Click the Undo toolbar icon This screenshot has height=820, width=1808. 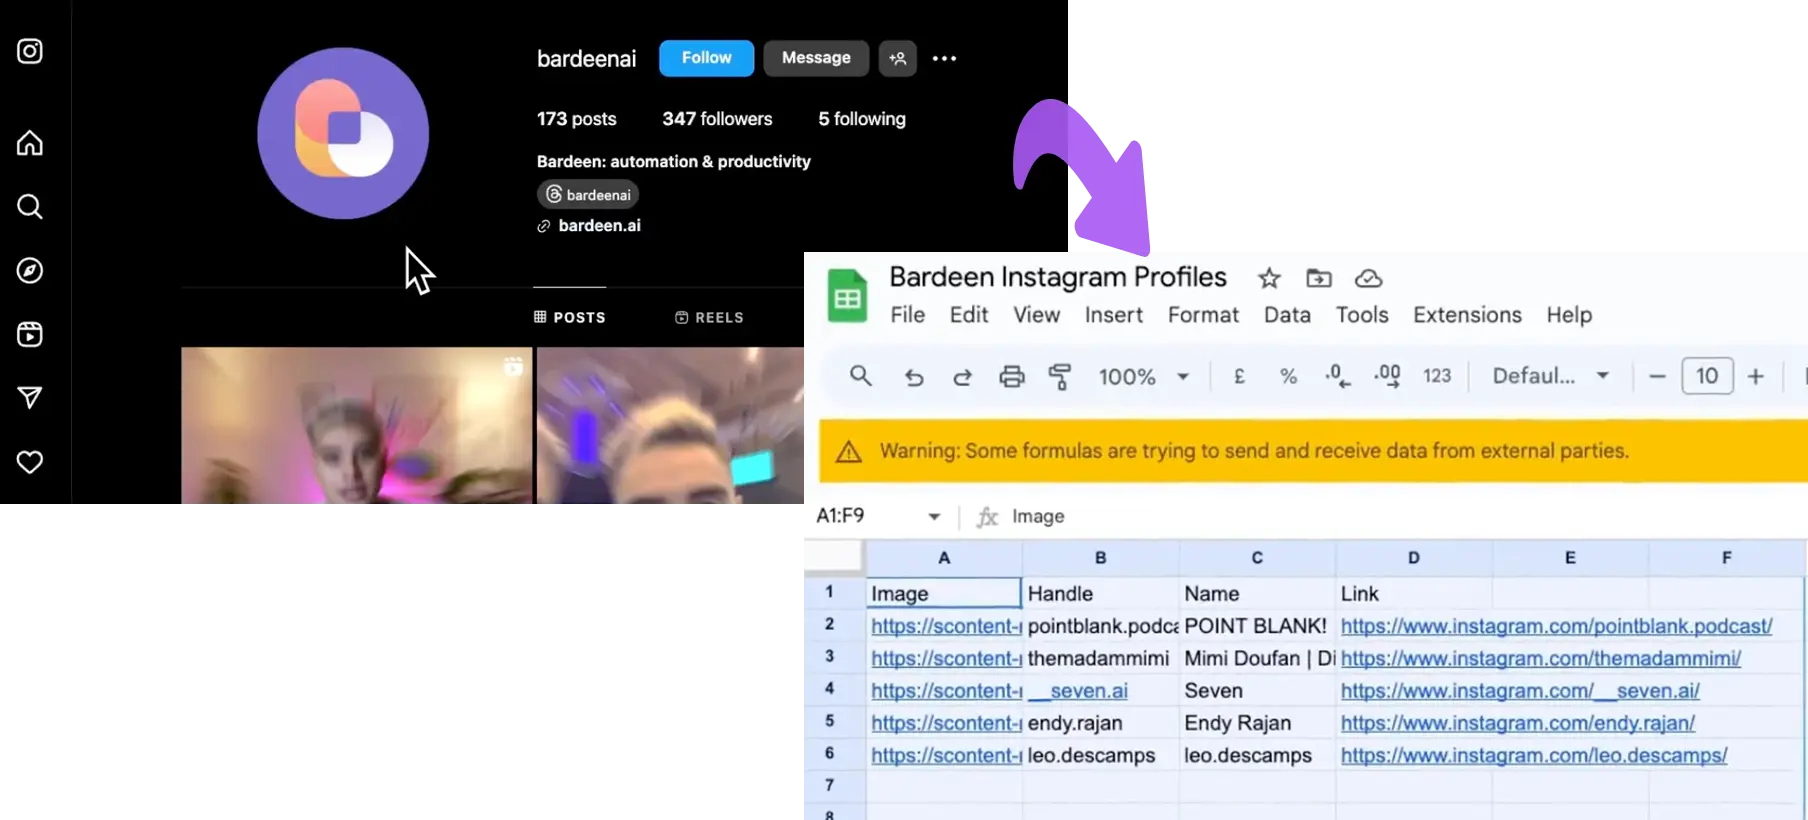coord(914,377)
